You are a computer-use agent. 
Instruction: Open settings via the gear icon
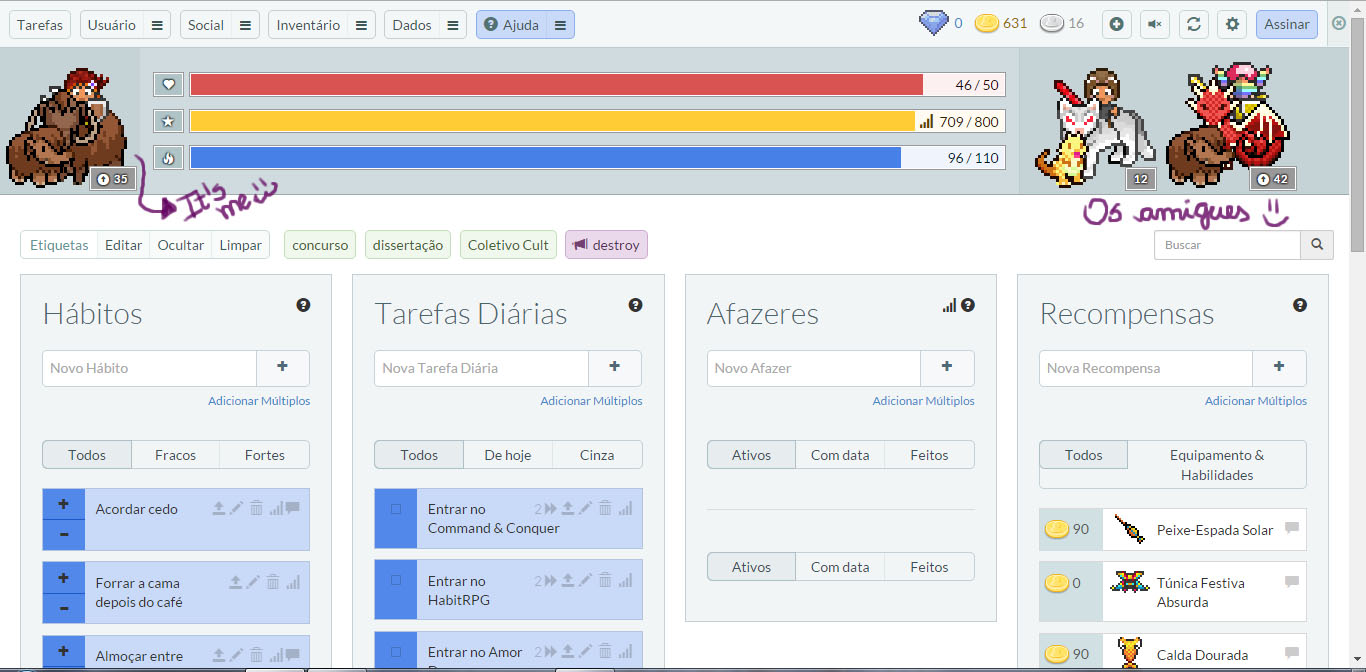point(1232,24)
